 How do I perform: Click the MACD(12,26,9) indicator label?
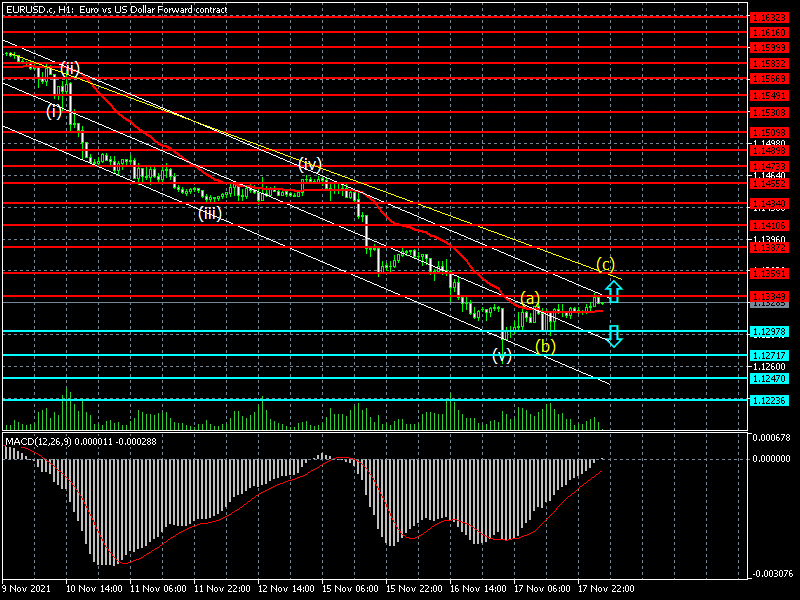point(82,441)
